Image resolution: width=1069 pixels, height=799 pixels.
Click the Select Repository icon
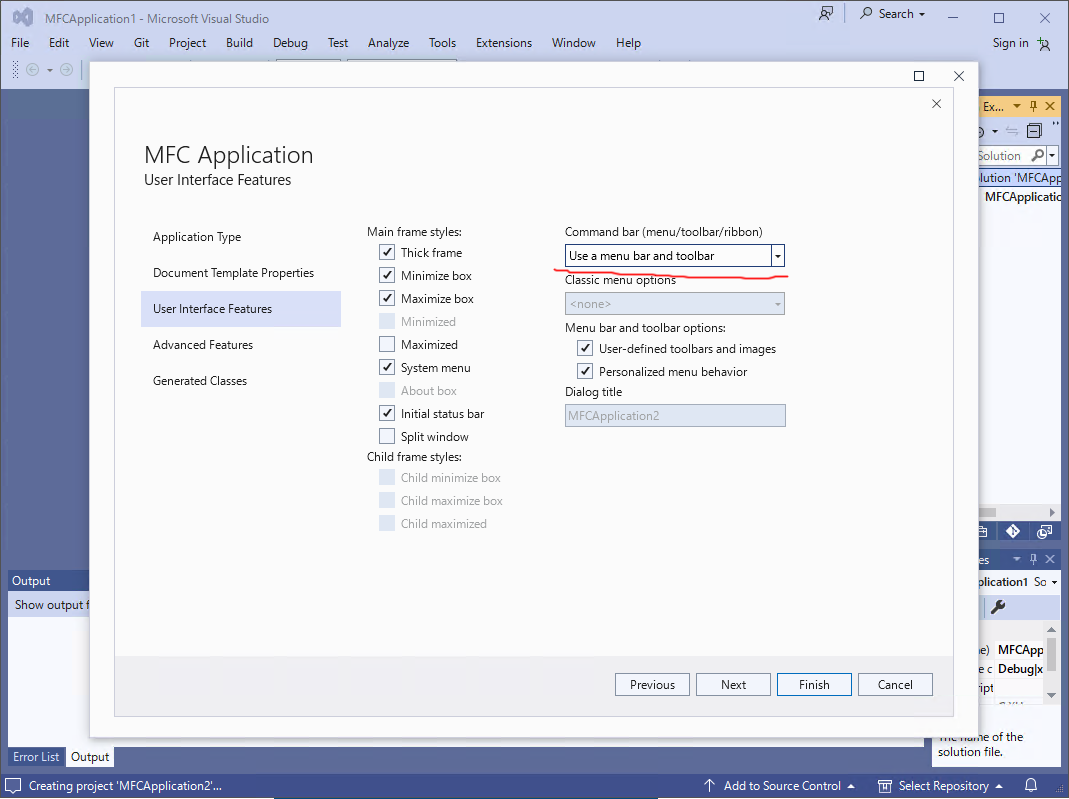click(884, 786)
